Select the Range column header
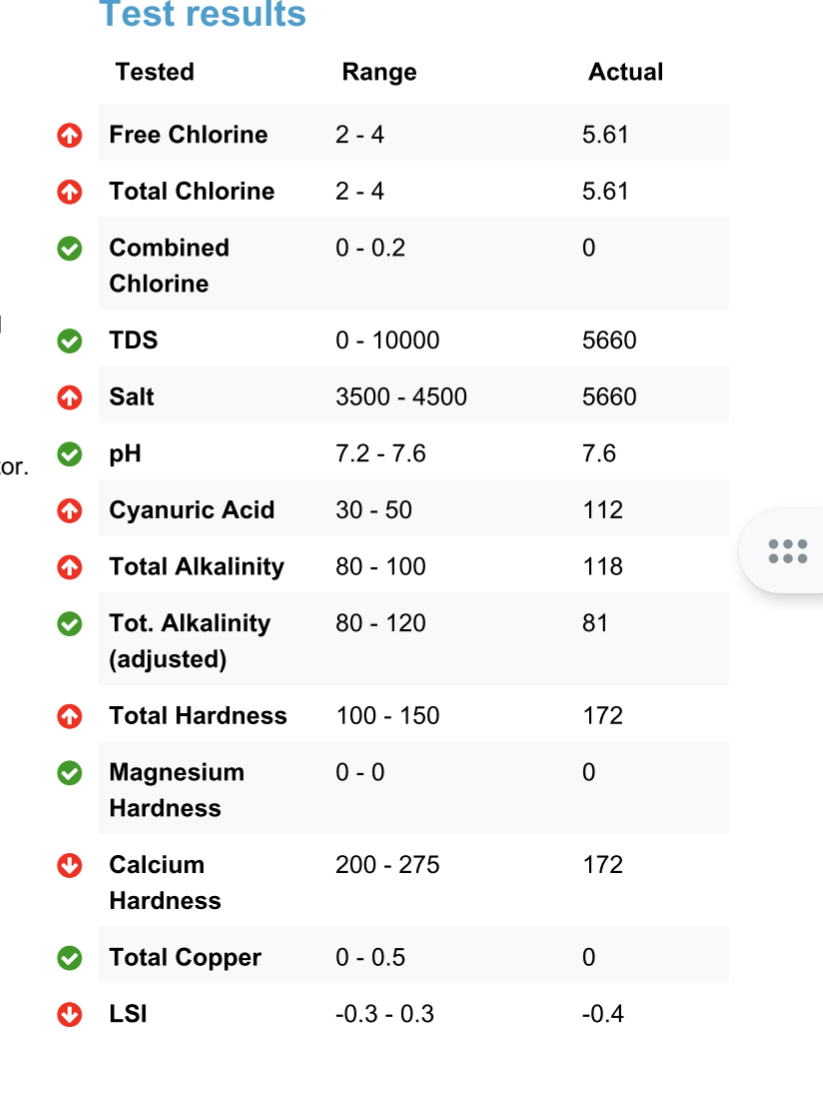Image resolution: width=823 pixels, height=1093 pixels. tap(379, 72)
